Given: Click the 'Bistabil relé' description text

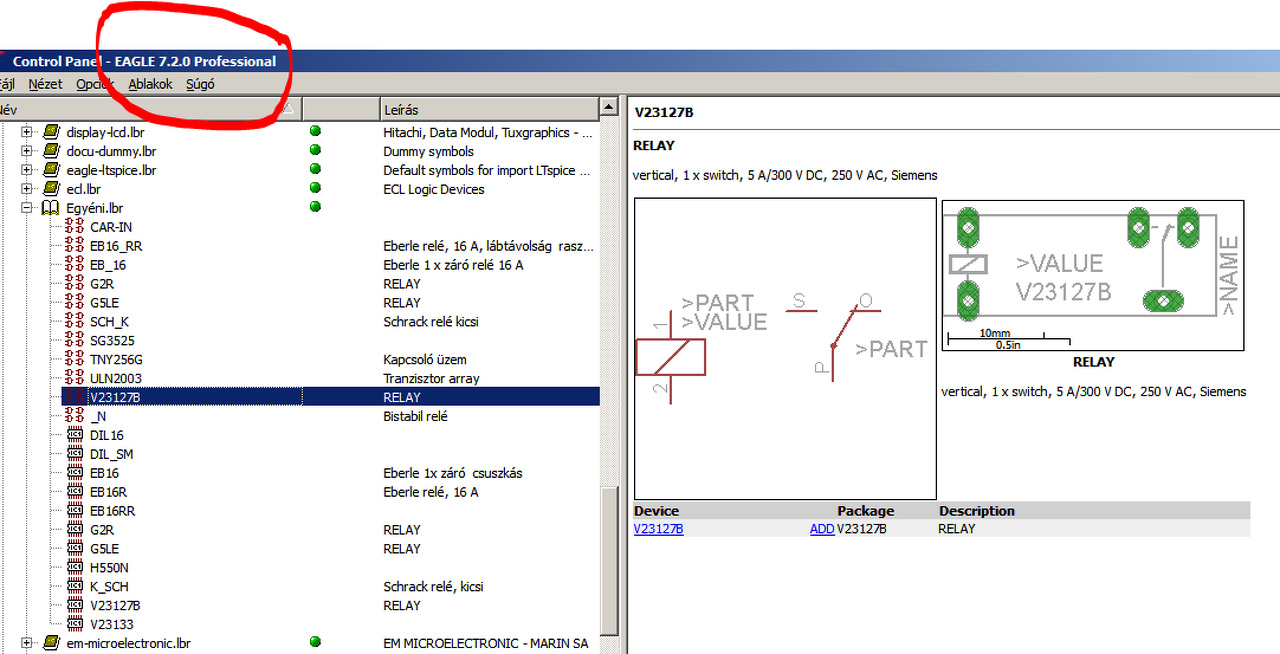Looking at the screenshot, I should (415, 416).
